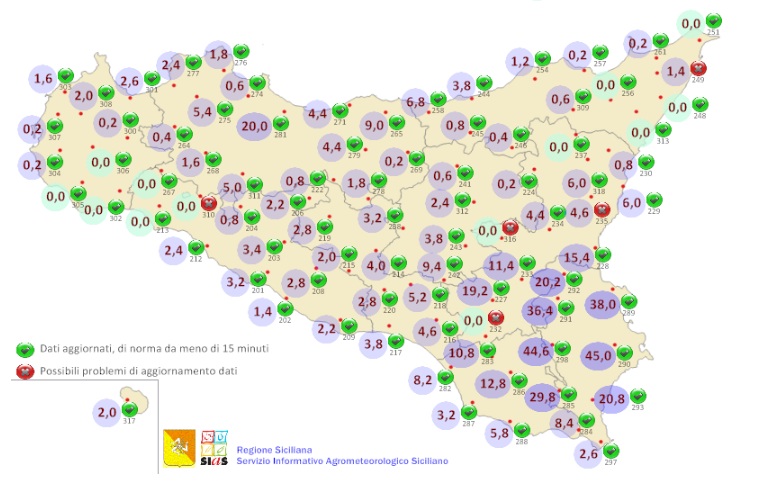Screen dimensions: 757x488
Task: Click Servizio Informativo Agrometeorologico Siciliano link
Action: pos(342,461)
